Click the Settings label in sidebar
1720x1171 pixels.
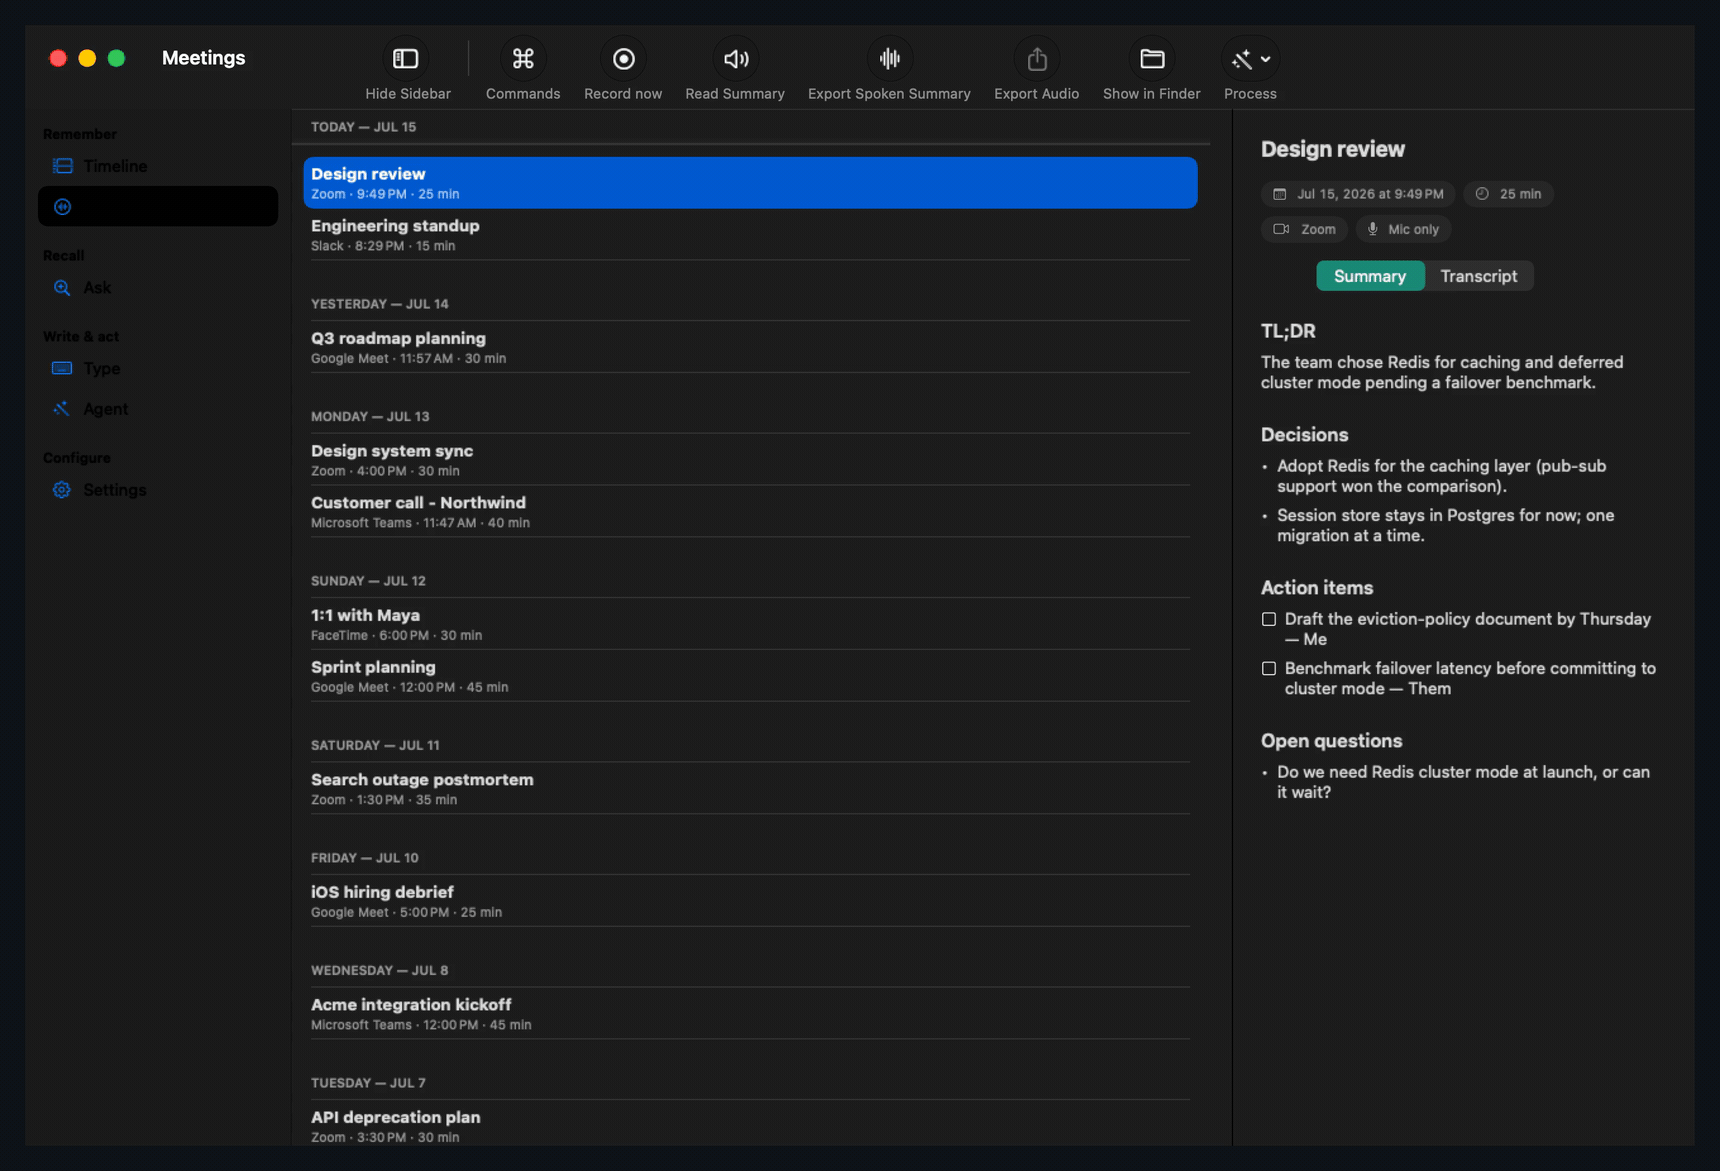coord(115,490)
